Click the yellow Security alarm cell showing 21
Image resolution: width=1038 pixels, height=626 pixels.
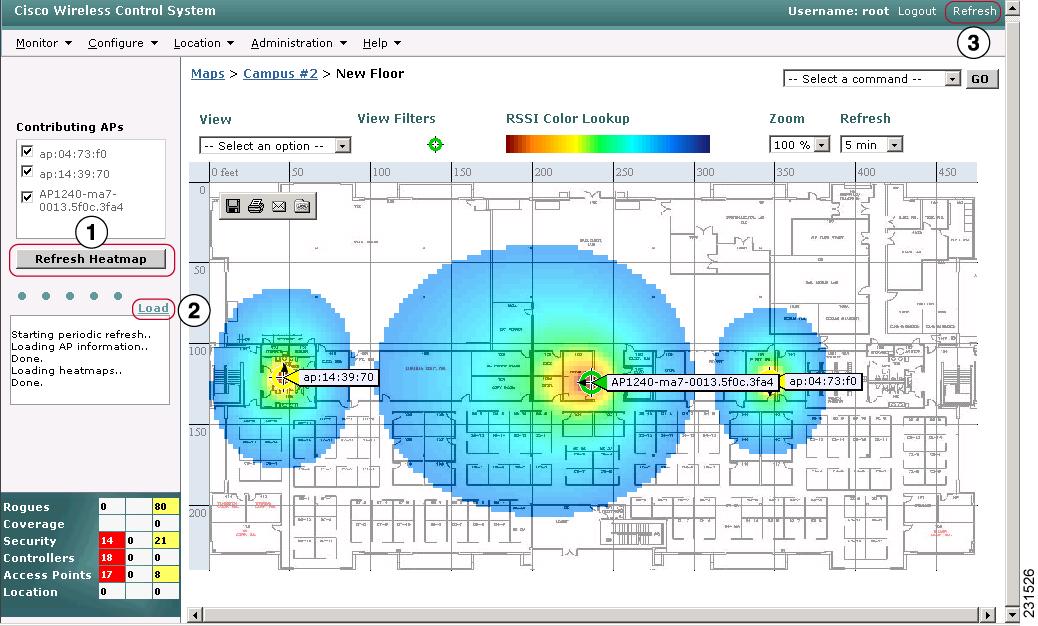pyautogui.click(x=164, y=541)
